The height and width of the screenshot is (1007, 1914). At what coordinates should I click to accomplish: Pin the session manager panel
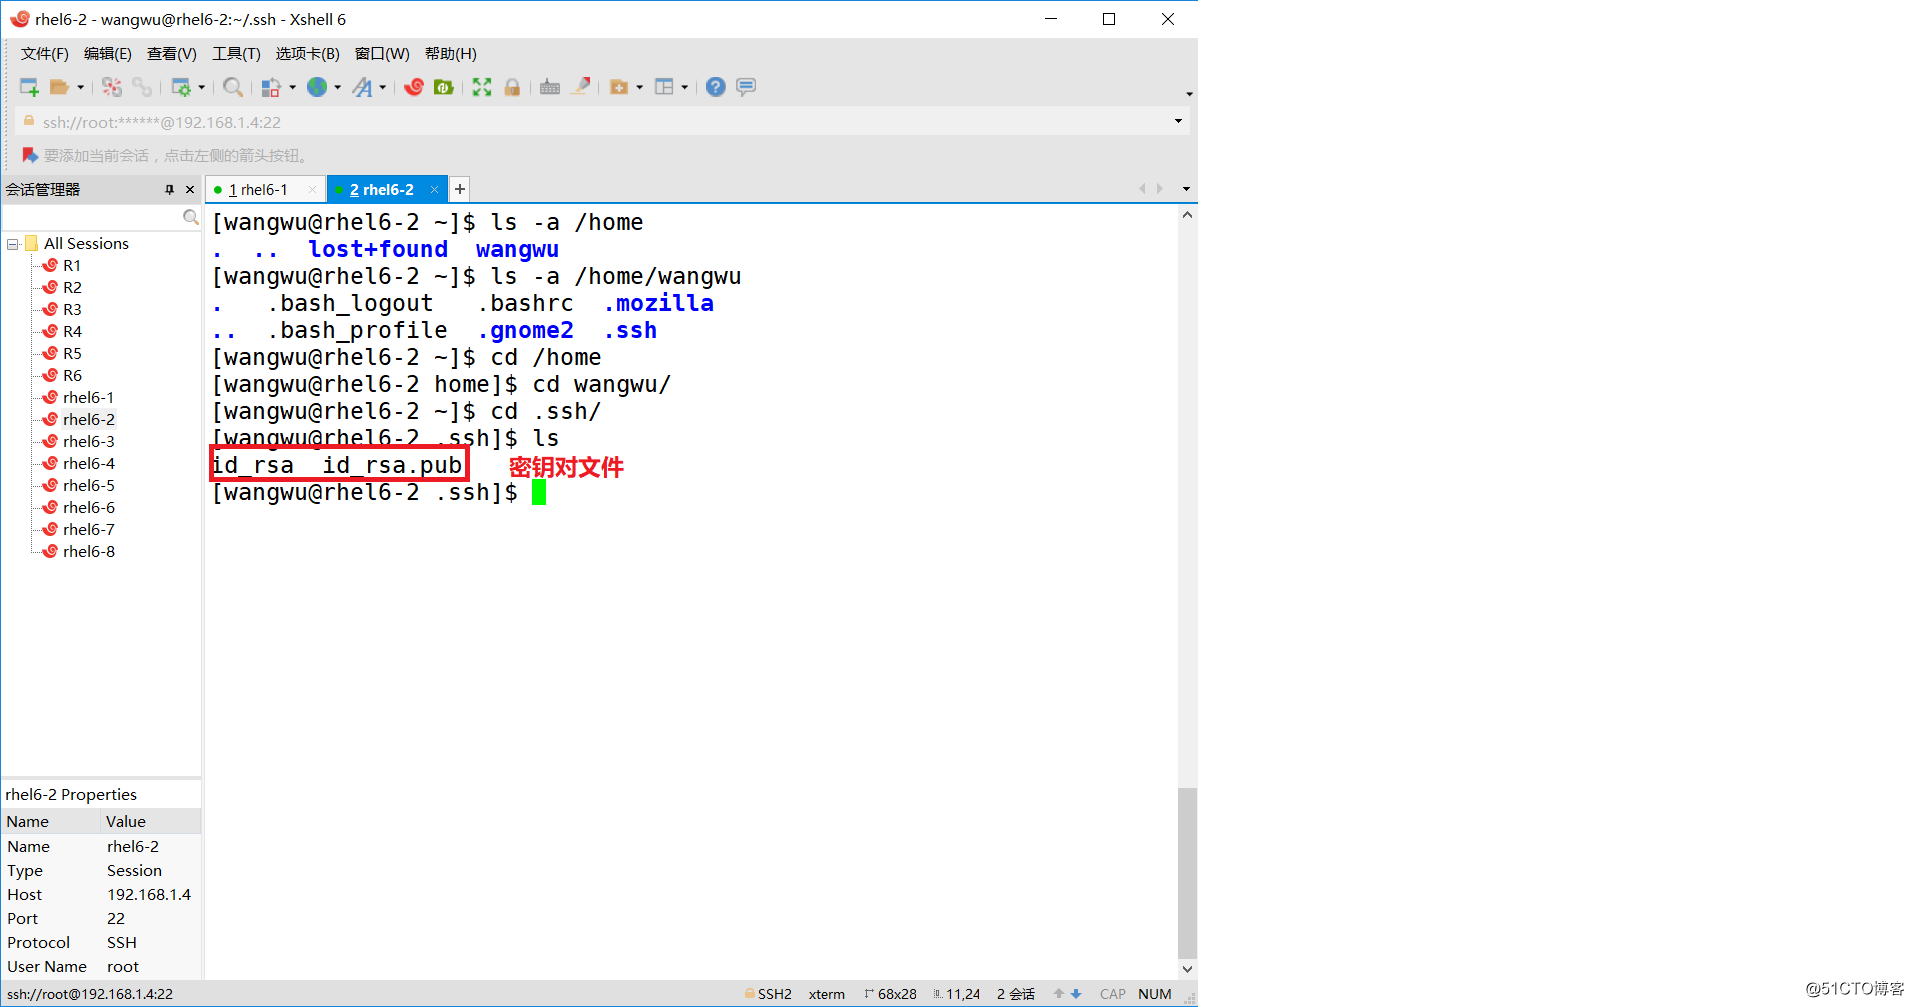(x=169, y=189)
